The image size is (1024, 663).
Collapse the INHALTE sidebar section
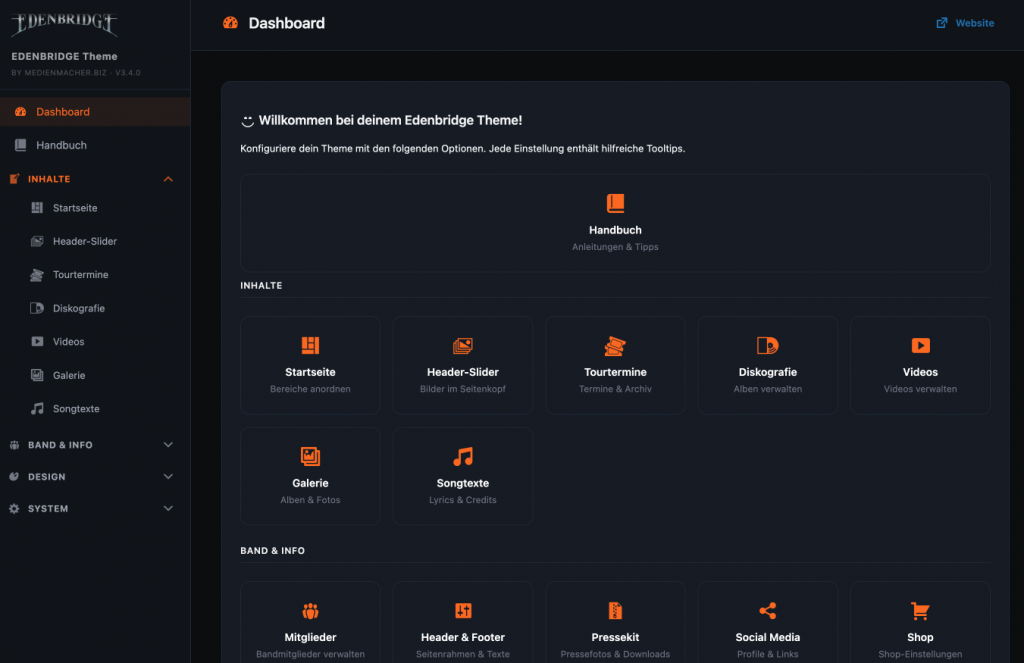168,179
